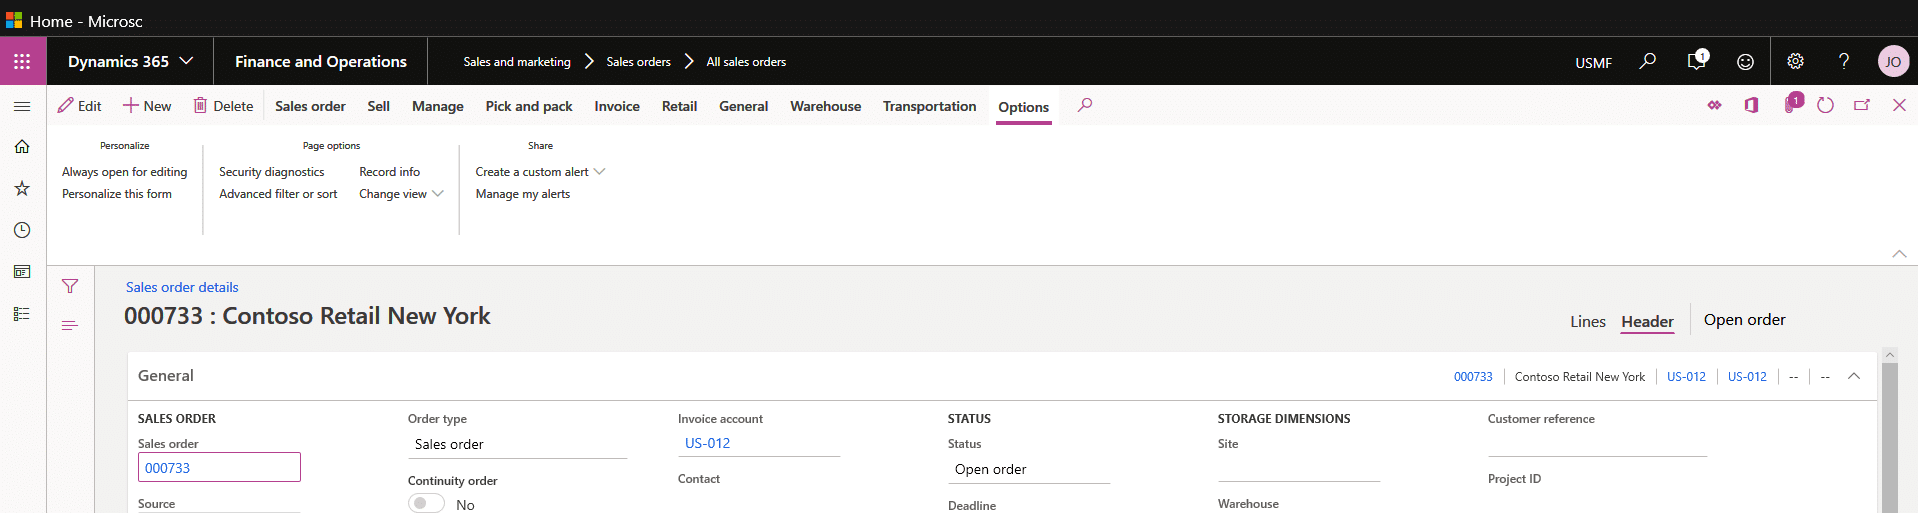Show the list pane lines icon
The image size is (1918, 513).
tap(70, 325)
